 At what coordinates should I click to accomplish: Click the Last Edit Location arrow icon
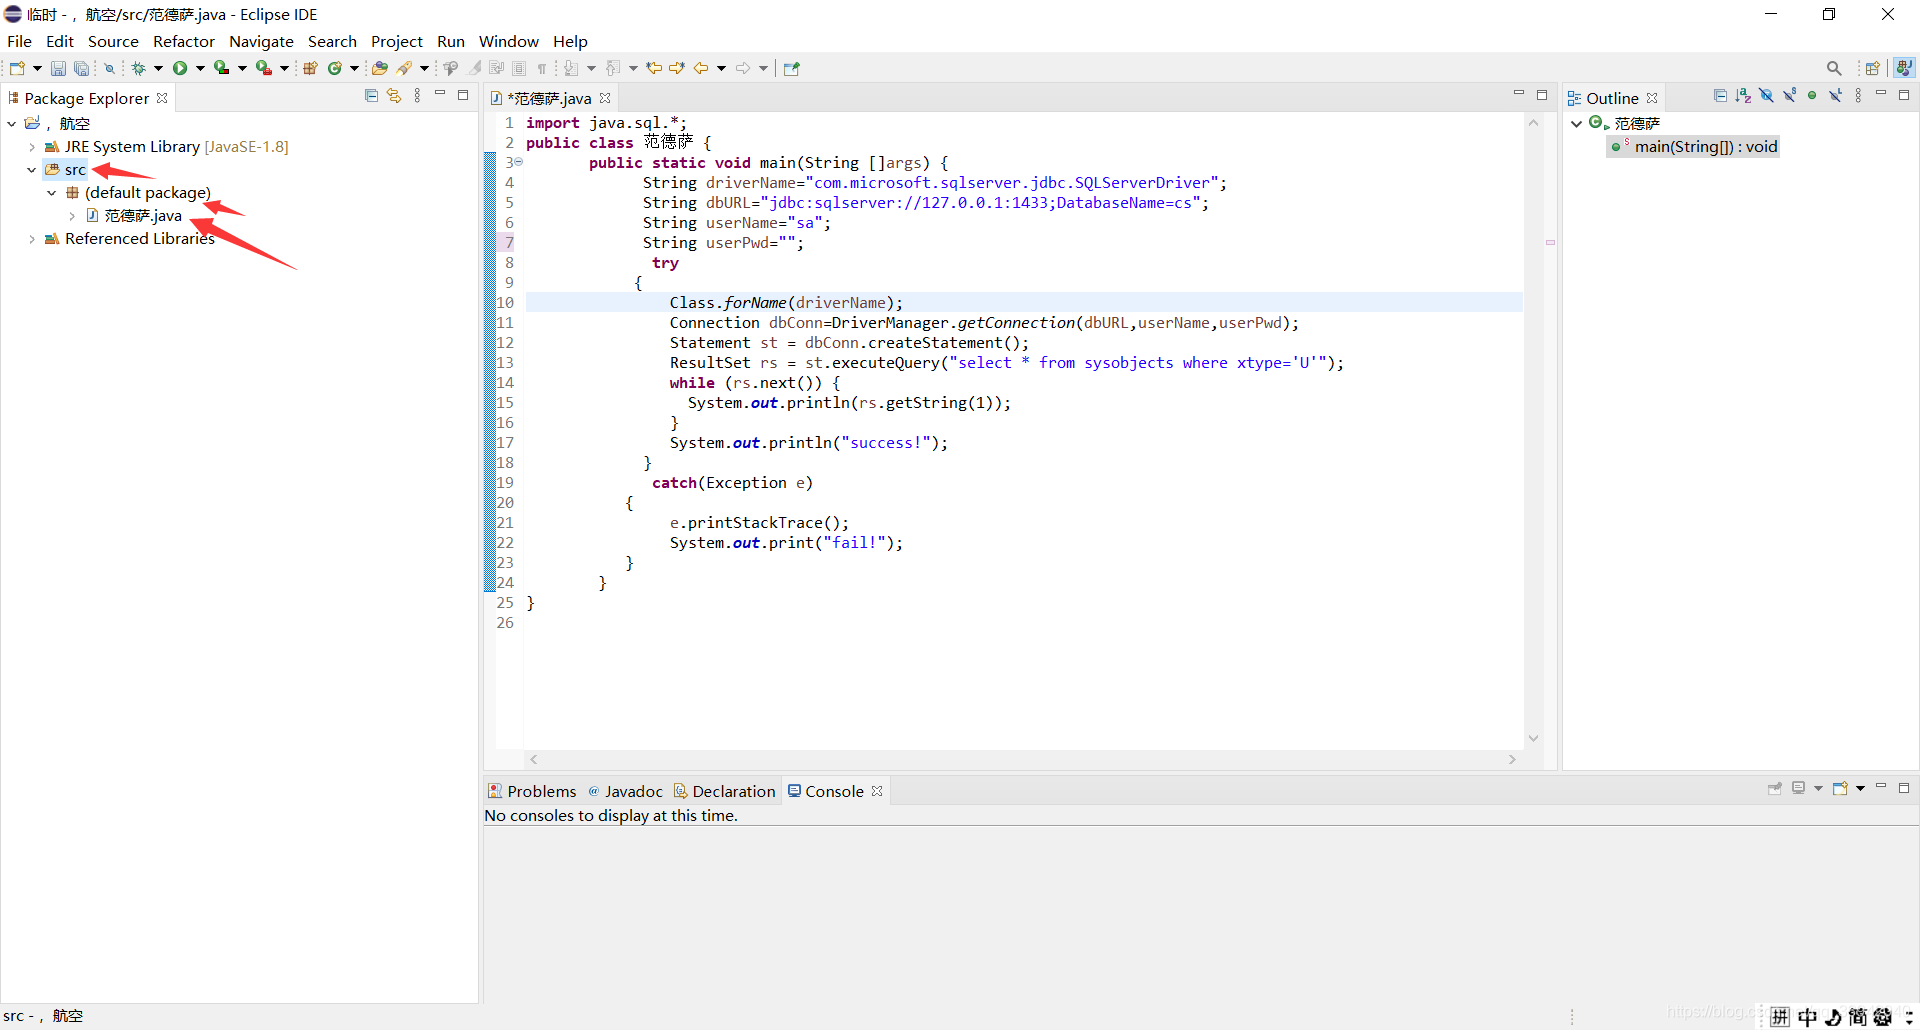click(654, 68)
